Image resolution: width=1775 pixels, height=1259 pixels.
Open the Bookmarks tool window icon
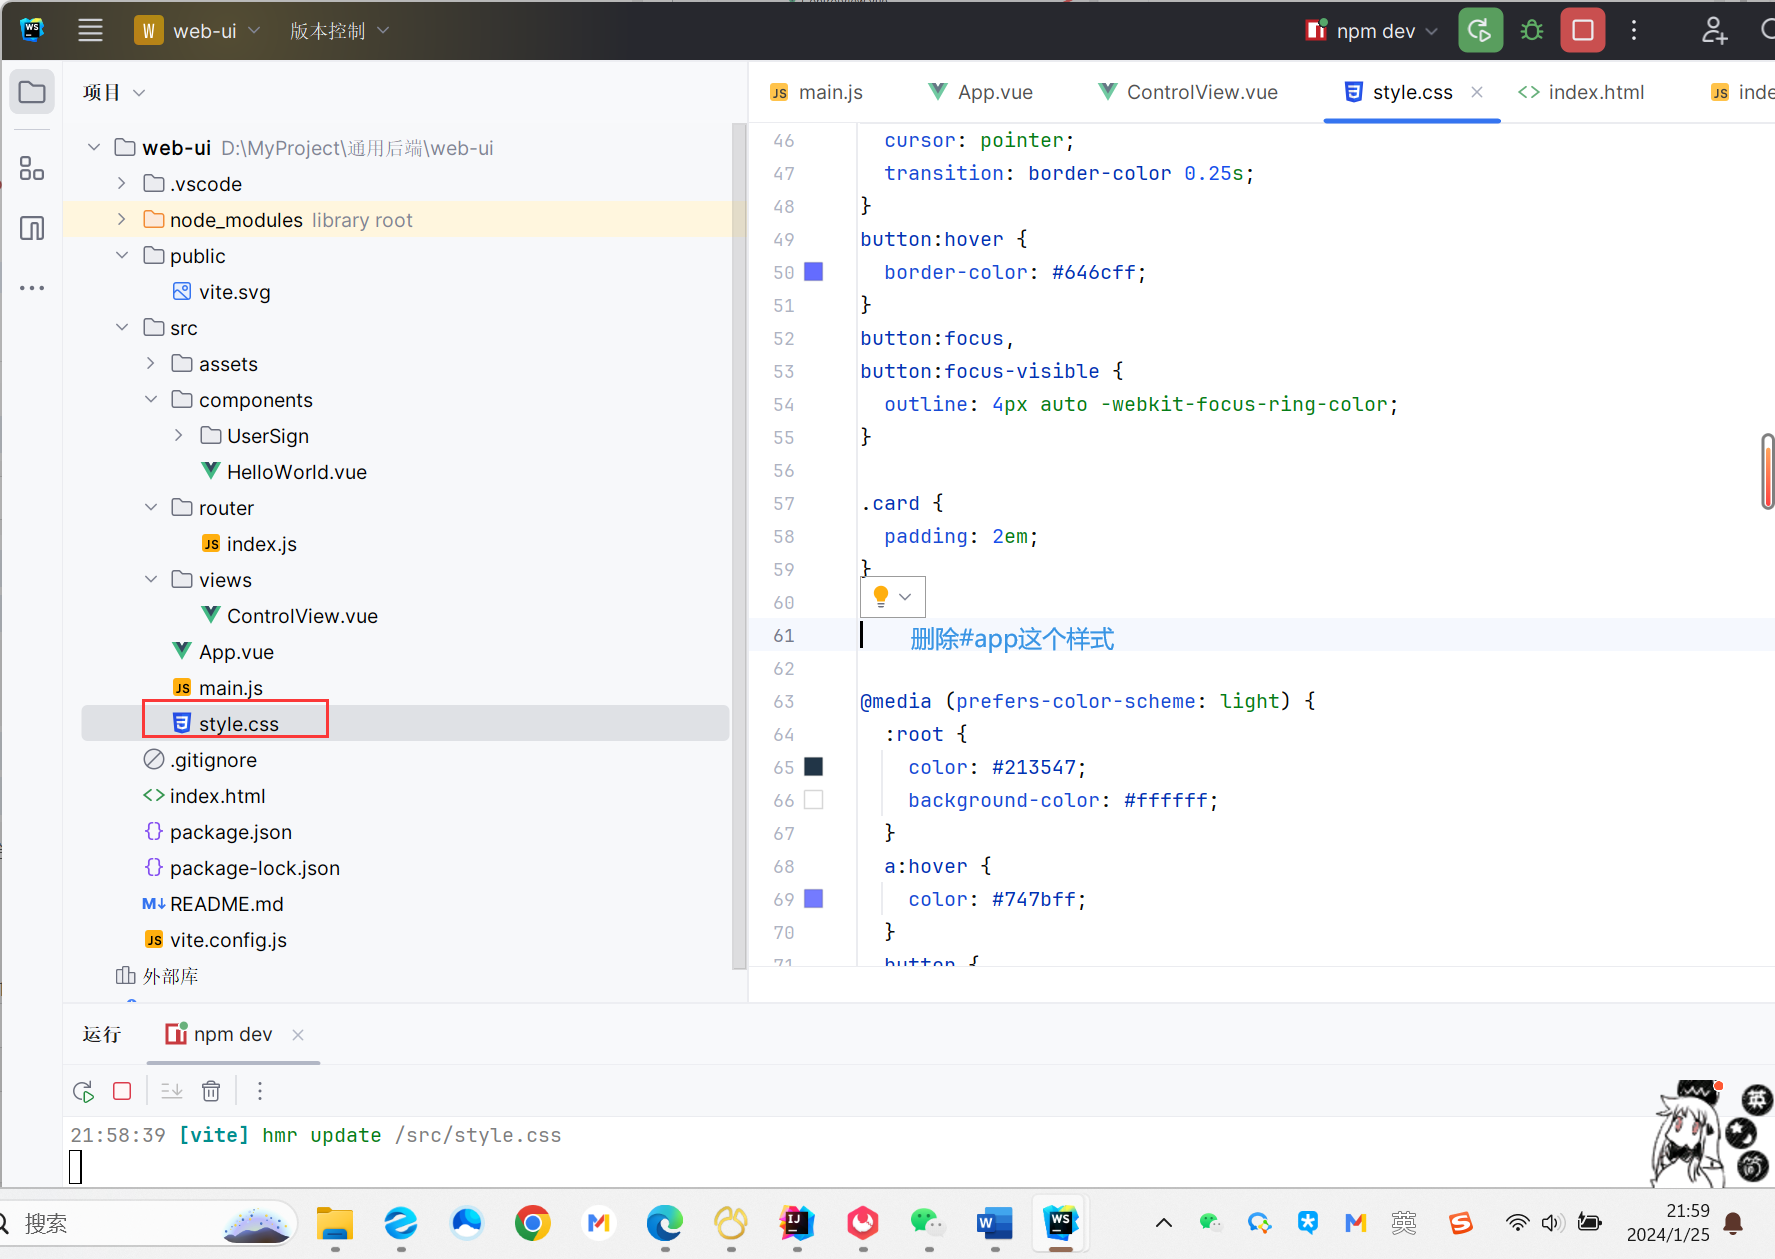coord(32,228)
